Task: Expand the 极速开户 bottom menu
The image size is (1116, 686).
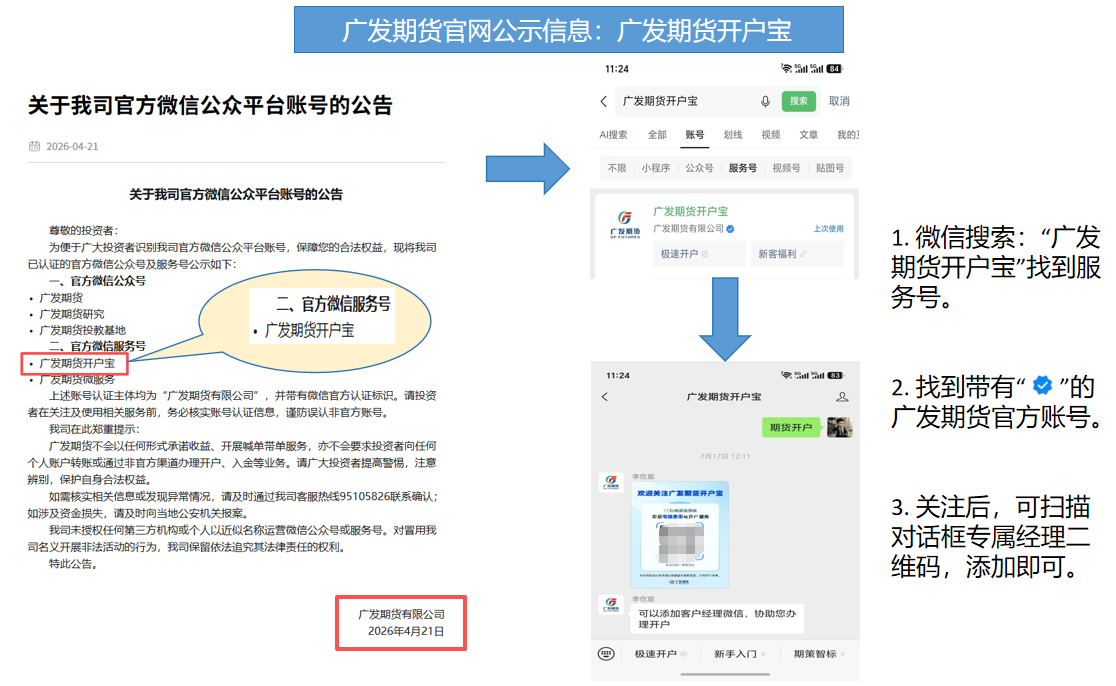Action: tap(660, 654)
